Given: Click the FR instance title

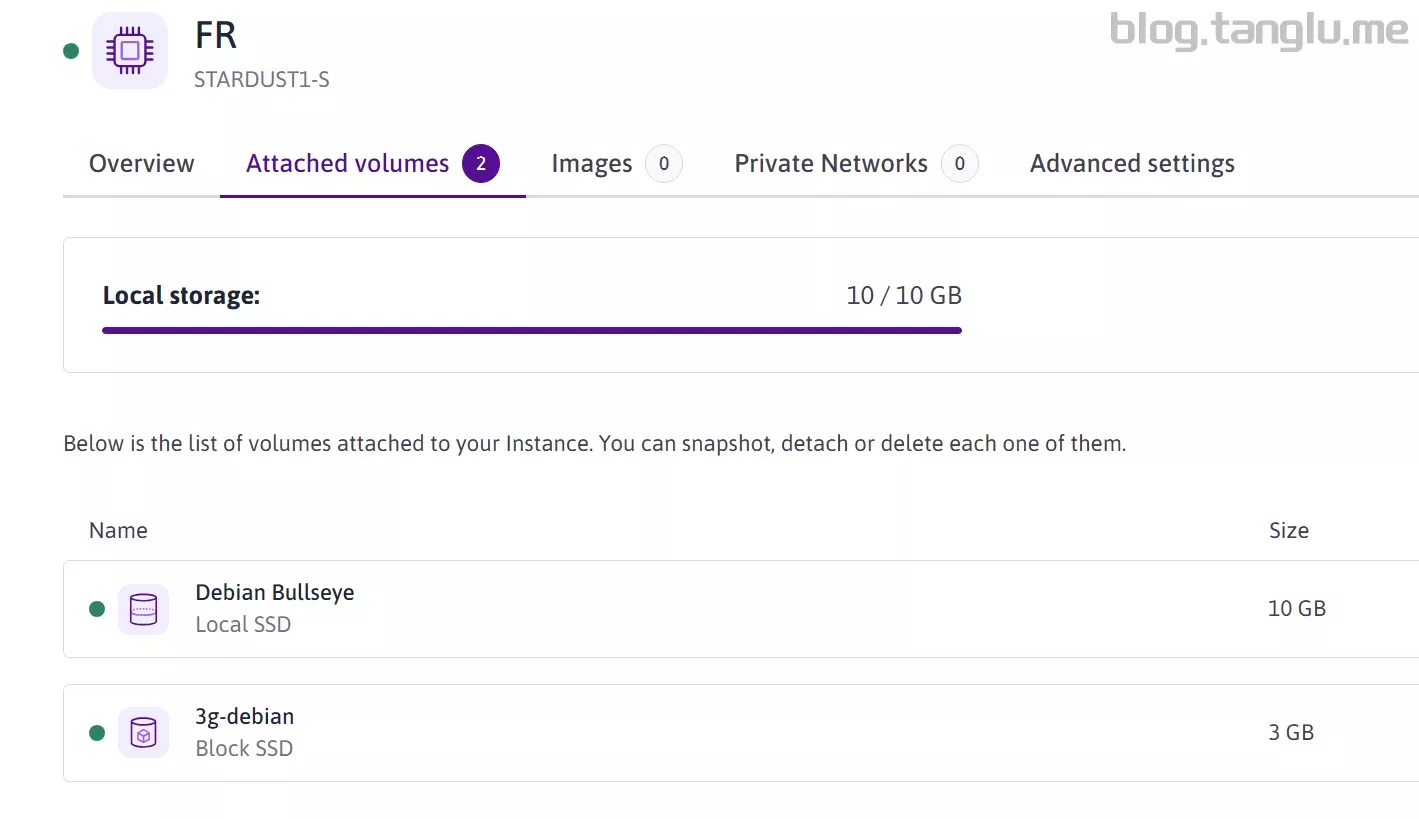Looking at the screenshot, I should point(216,36).
